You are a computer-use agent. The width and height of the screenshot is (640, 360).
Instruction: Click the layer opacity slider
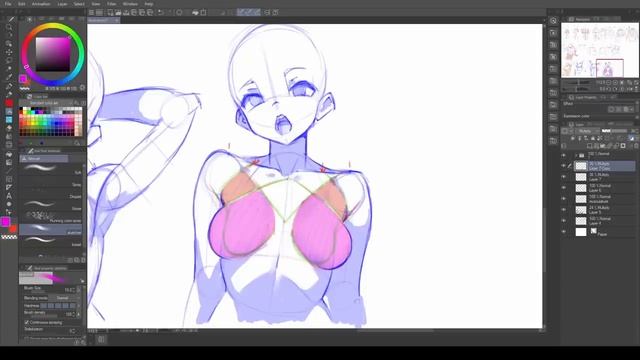[615, 131]
